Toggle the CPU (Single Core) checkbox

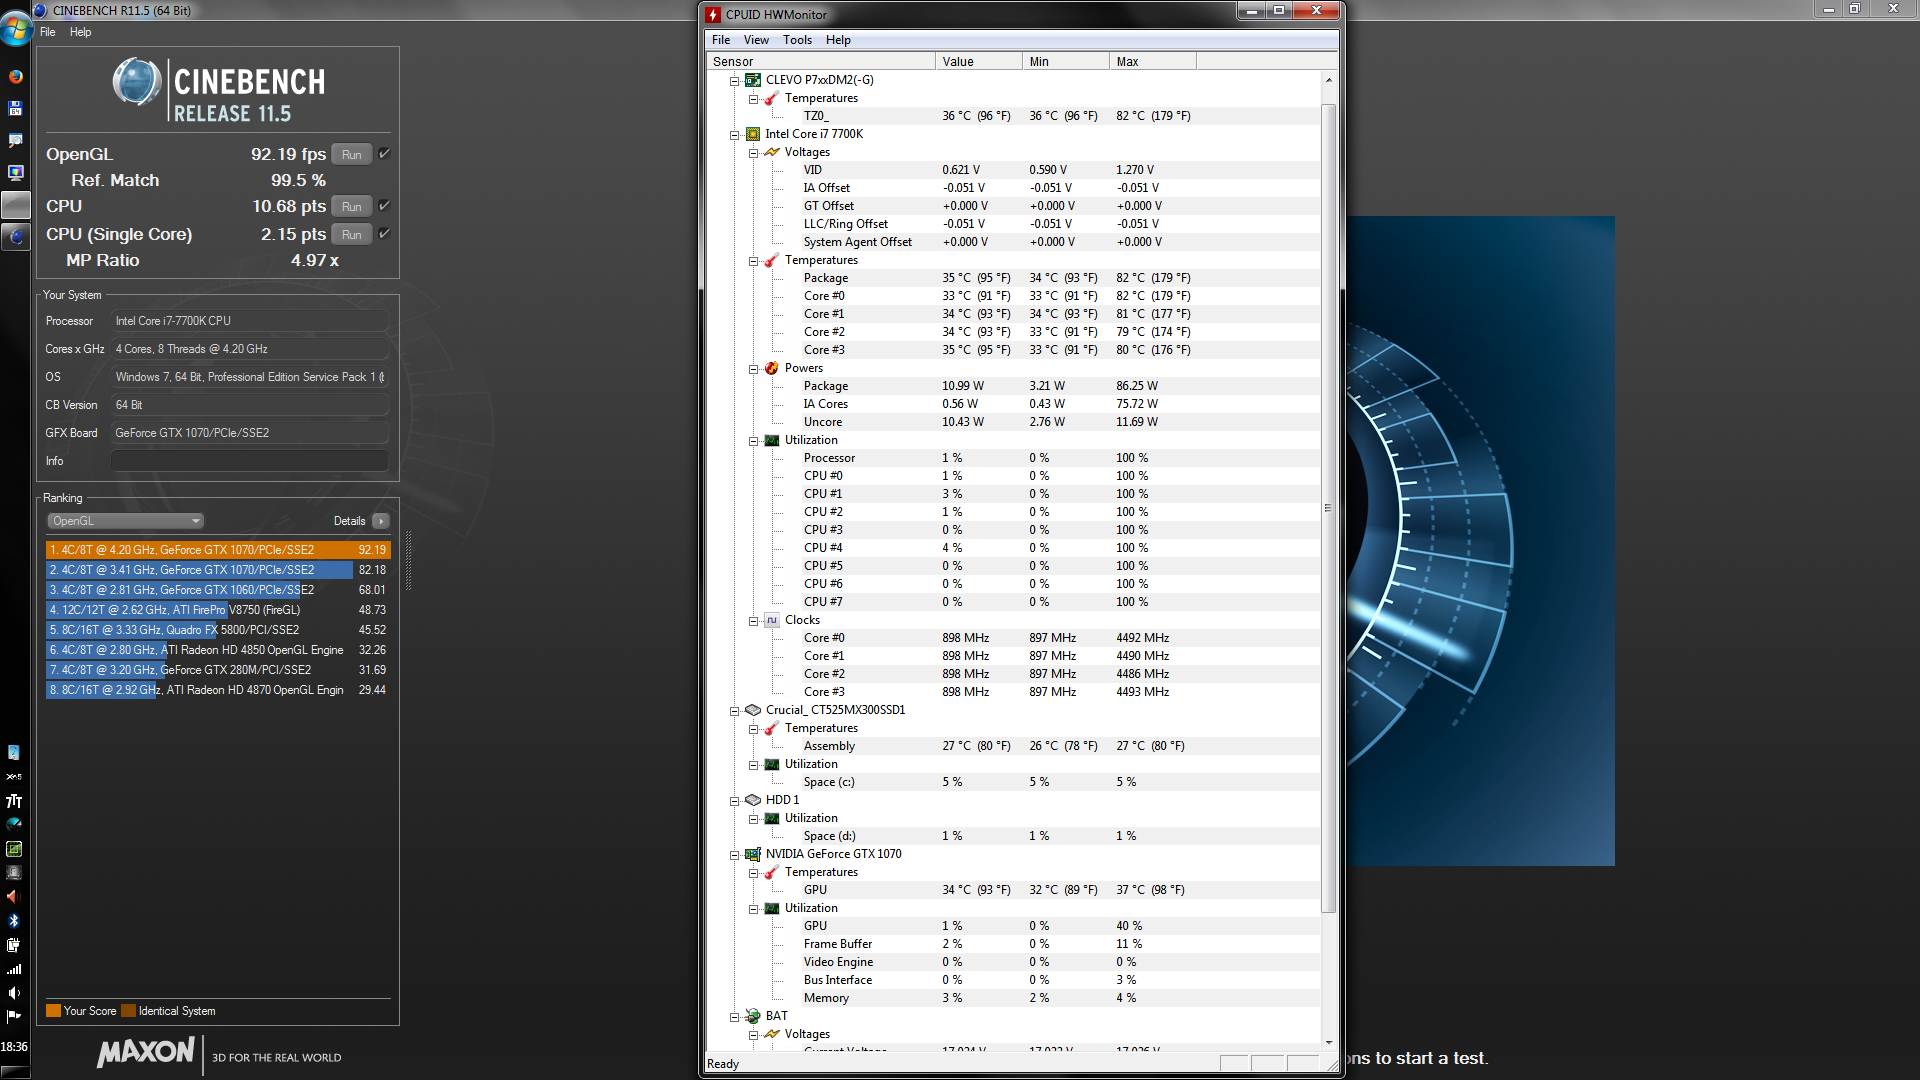click(x=384, y=234)
